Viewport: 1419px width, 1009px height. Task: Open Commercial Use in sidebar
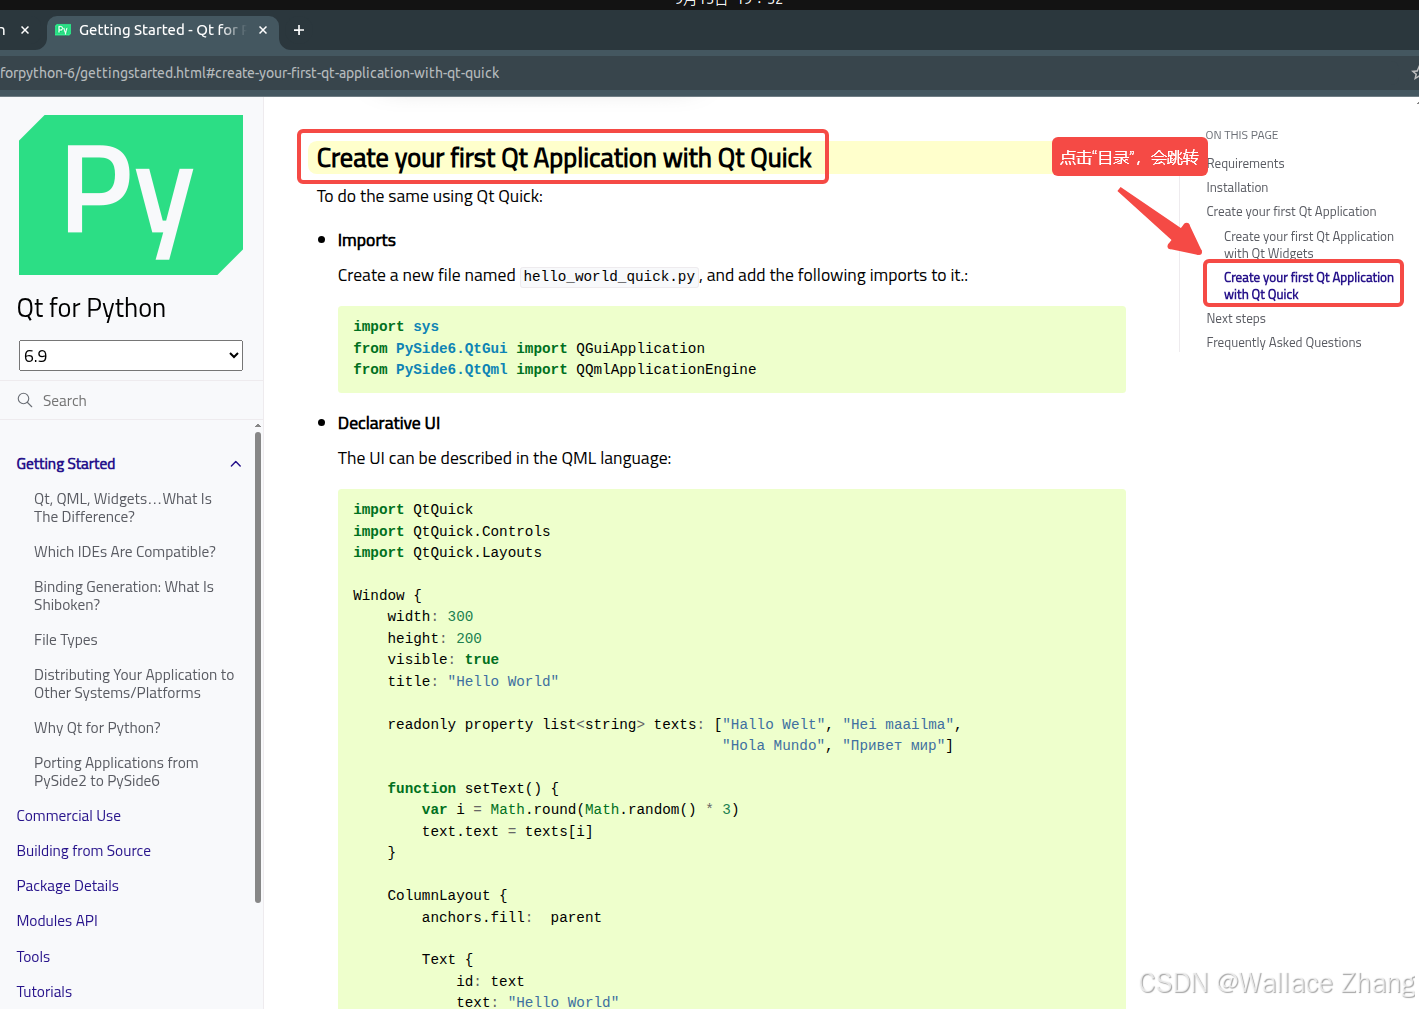point(69,816)
